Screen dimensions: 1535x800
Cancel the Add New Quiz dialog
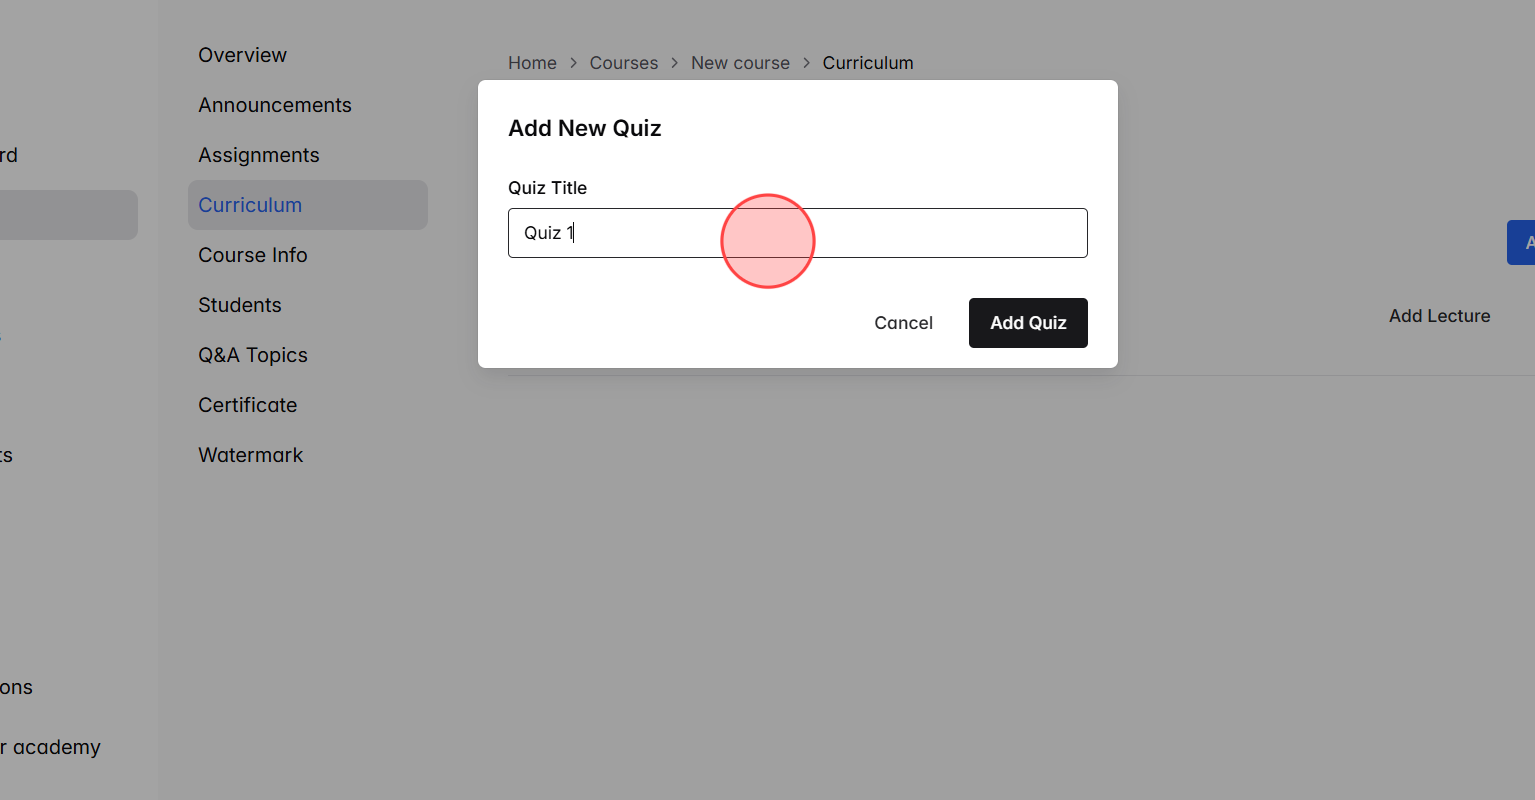(903, 322)
